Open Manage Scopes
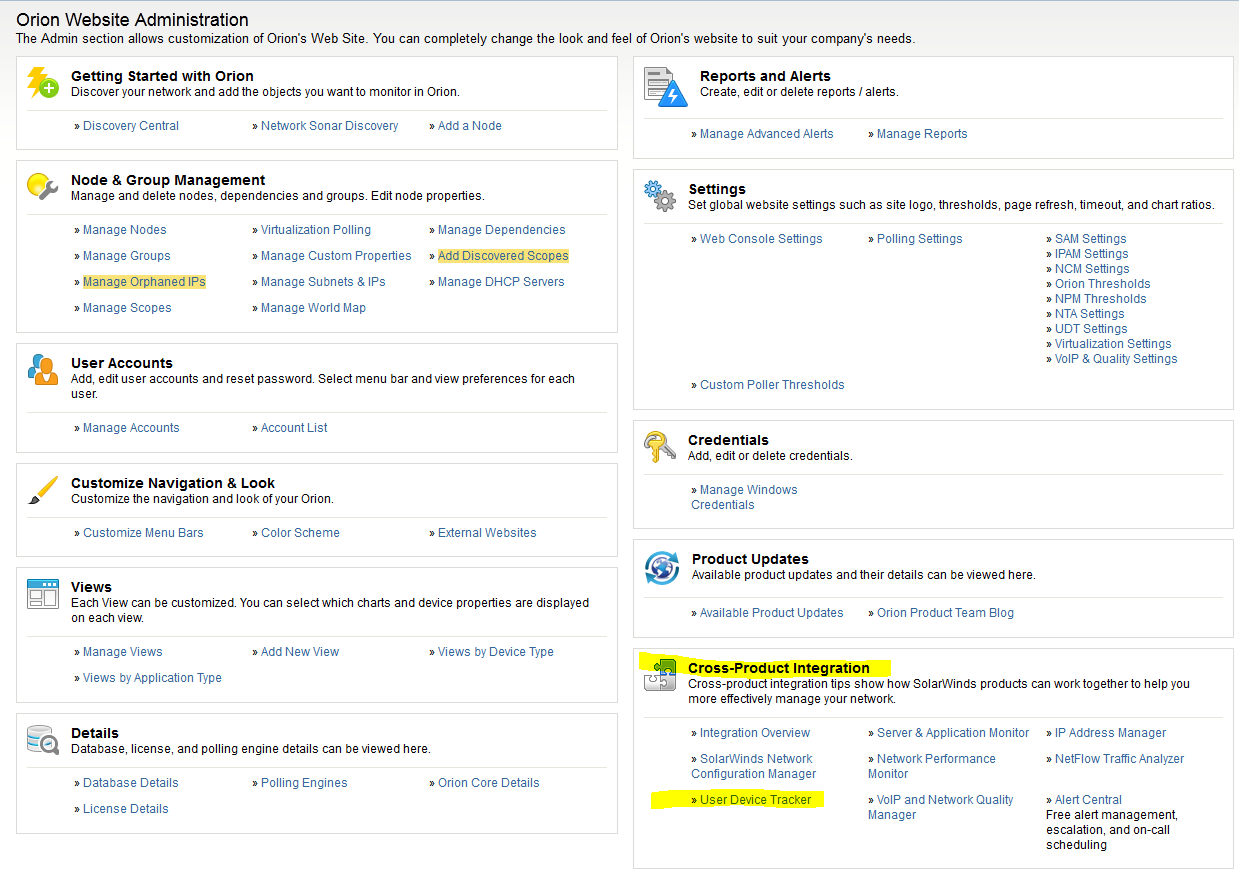 pos(127,308)
